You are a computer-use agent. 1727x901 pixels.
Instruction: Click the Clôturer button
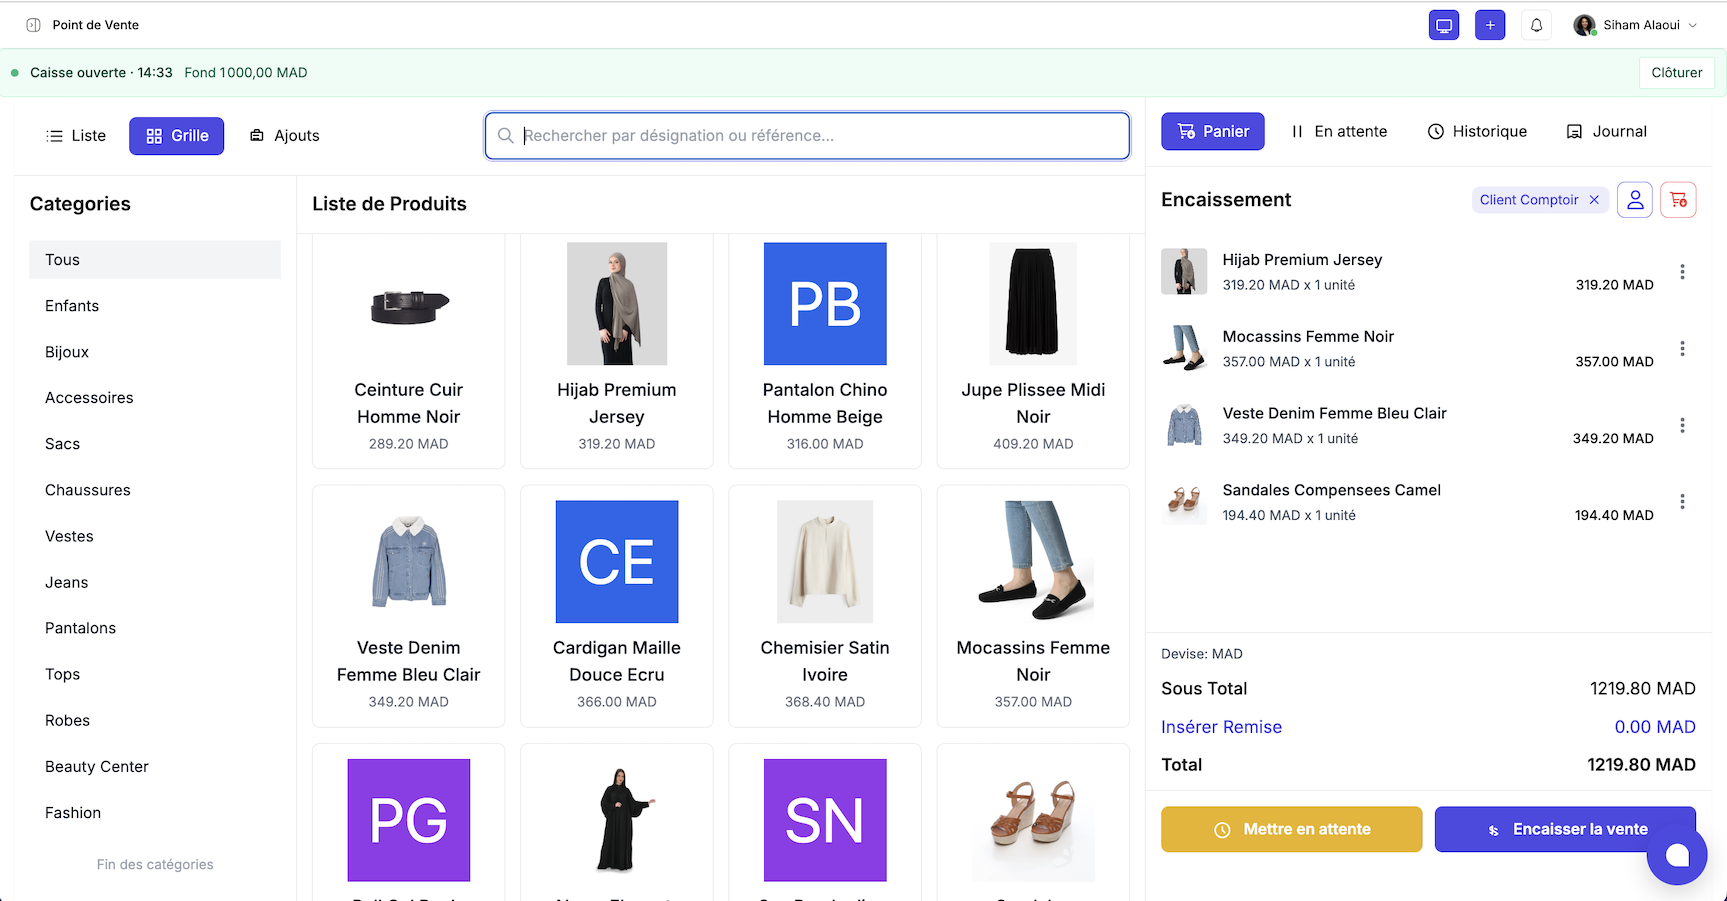1677,73
